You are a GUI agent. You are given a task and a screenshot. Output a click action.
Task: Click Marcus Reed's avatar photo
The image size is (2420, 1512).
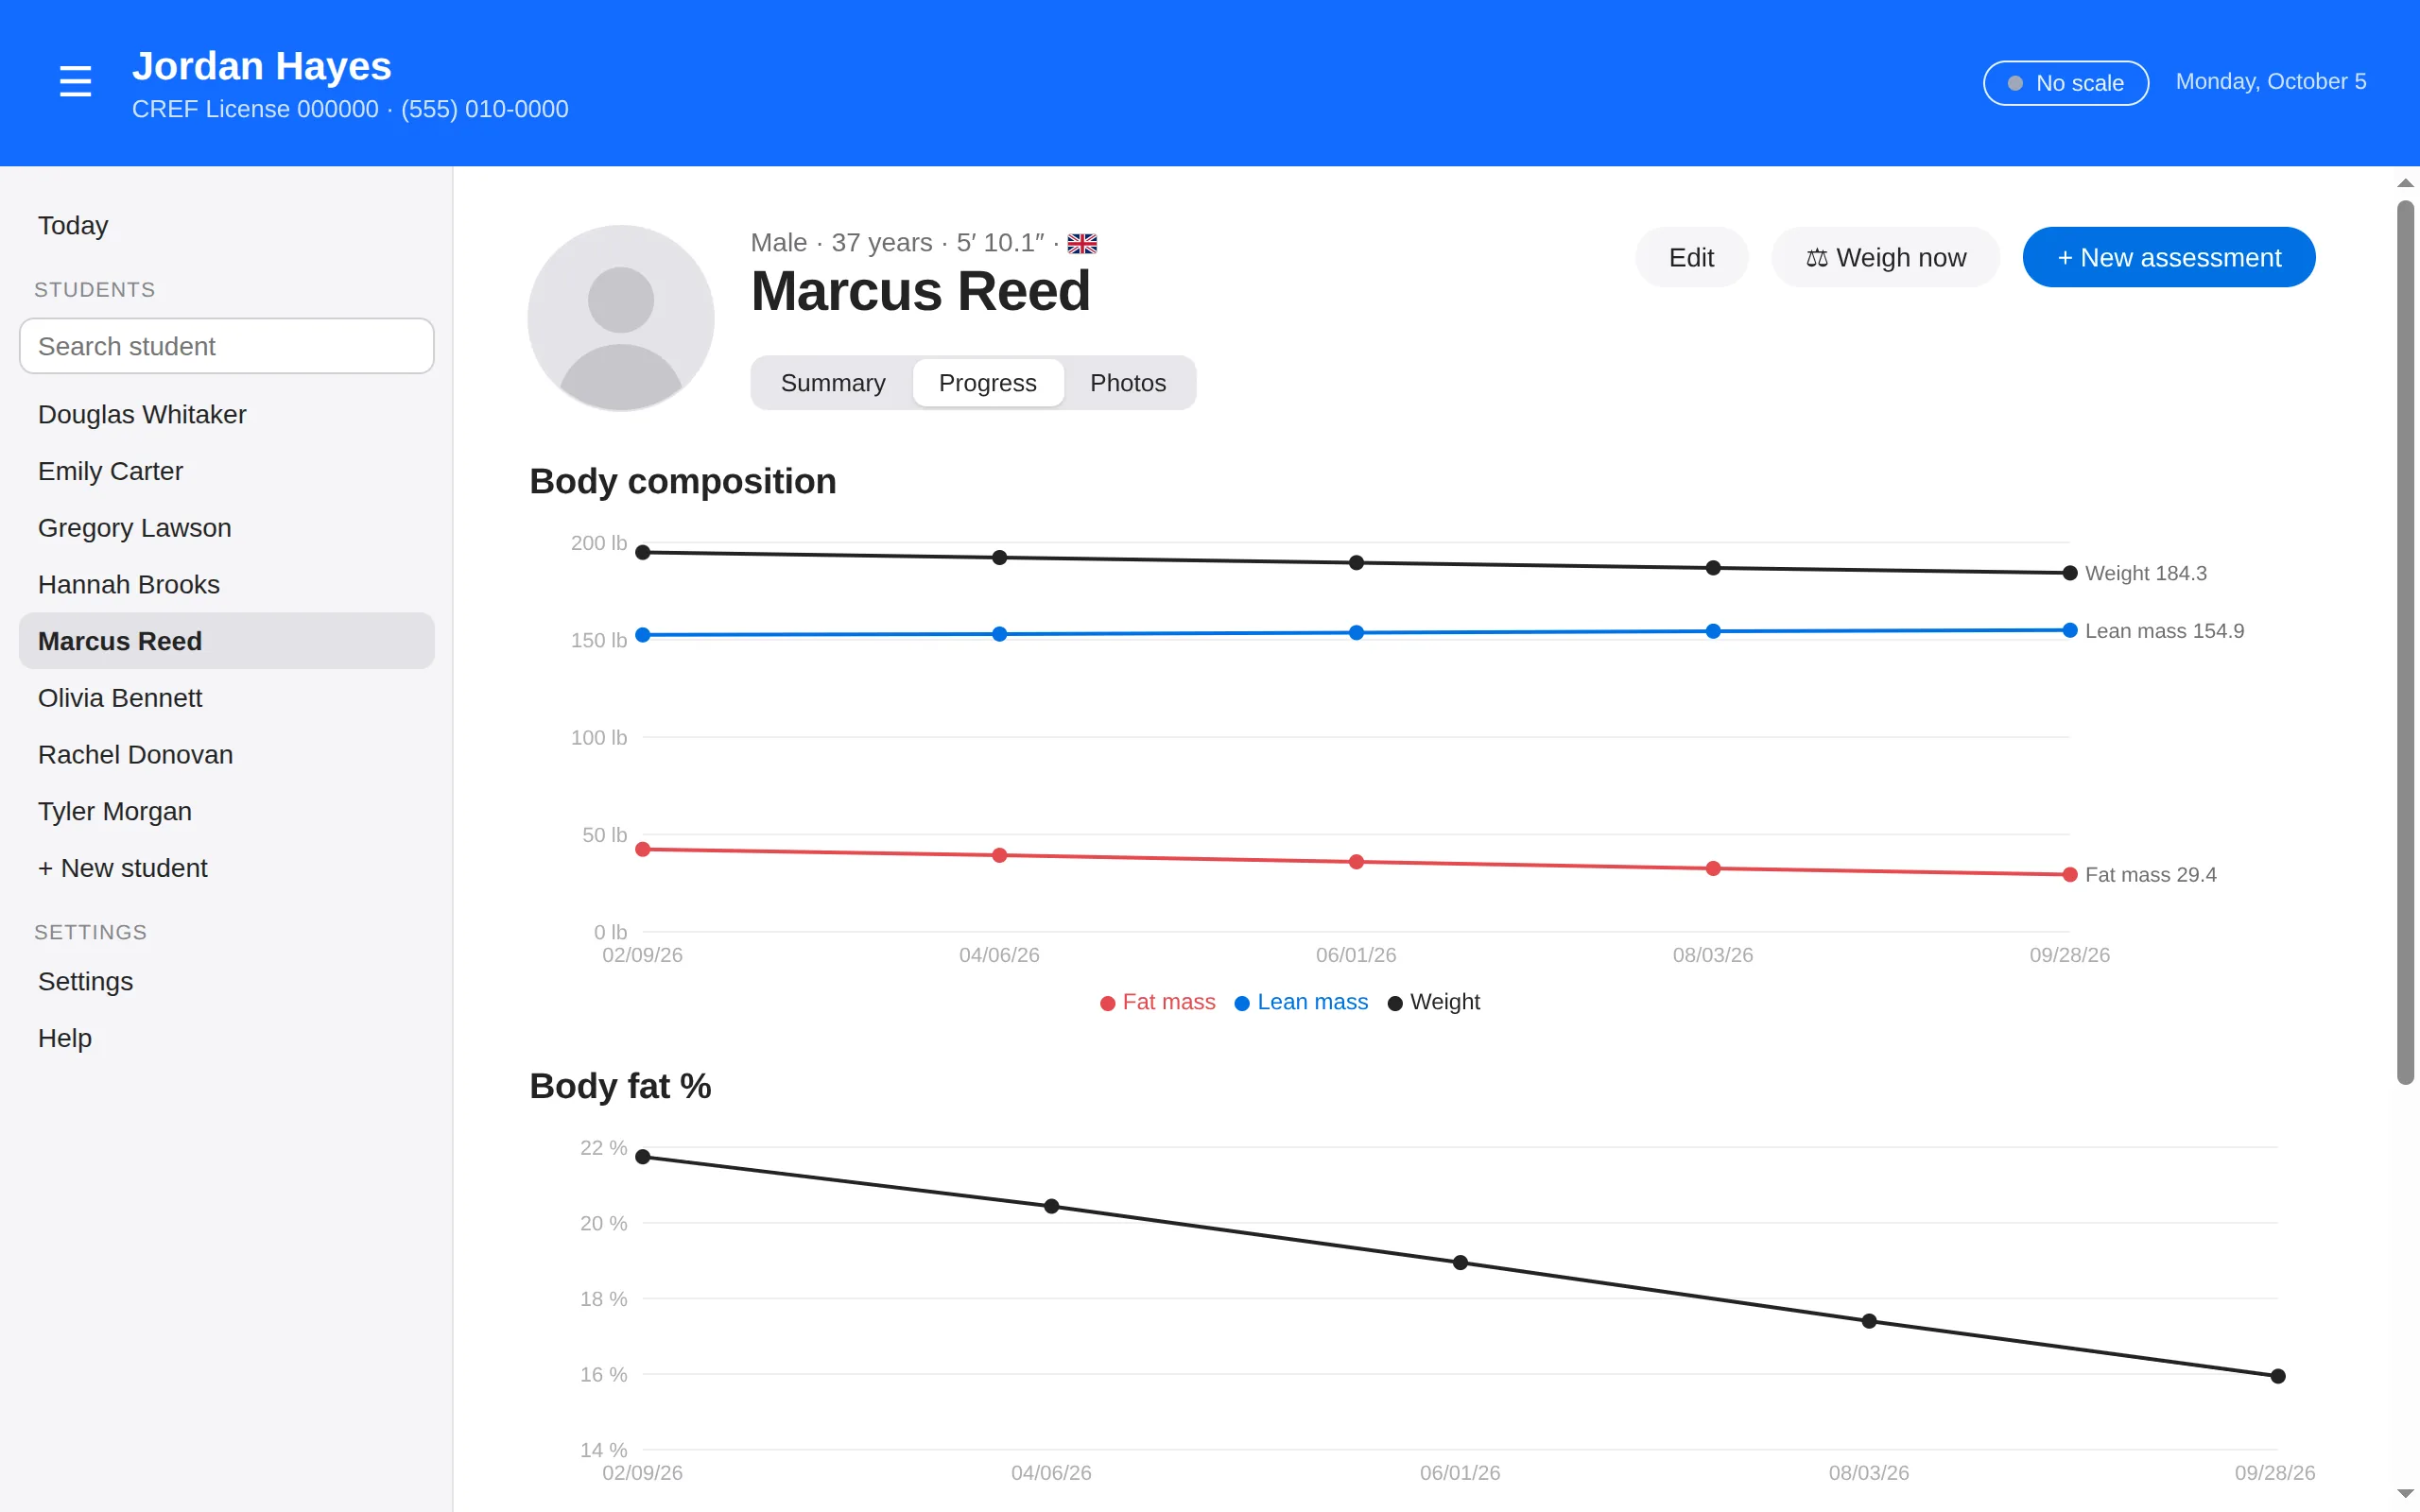tap(621, 318)
